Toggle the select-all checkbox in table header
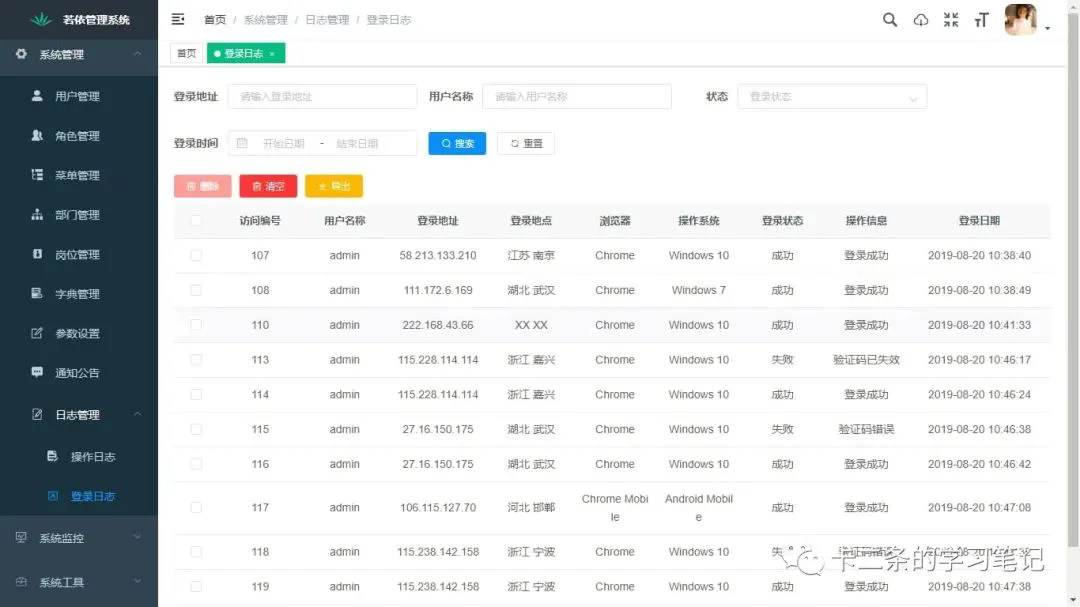 196,220
